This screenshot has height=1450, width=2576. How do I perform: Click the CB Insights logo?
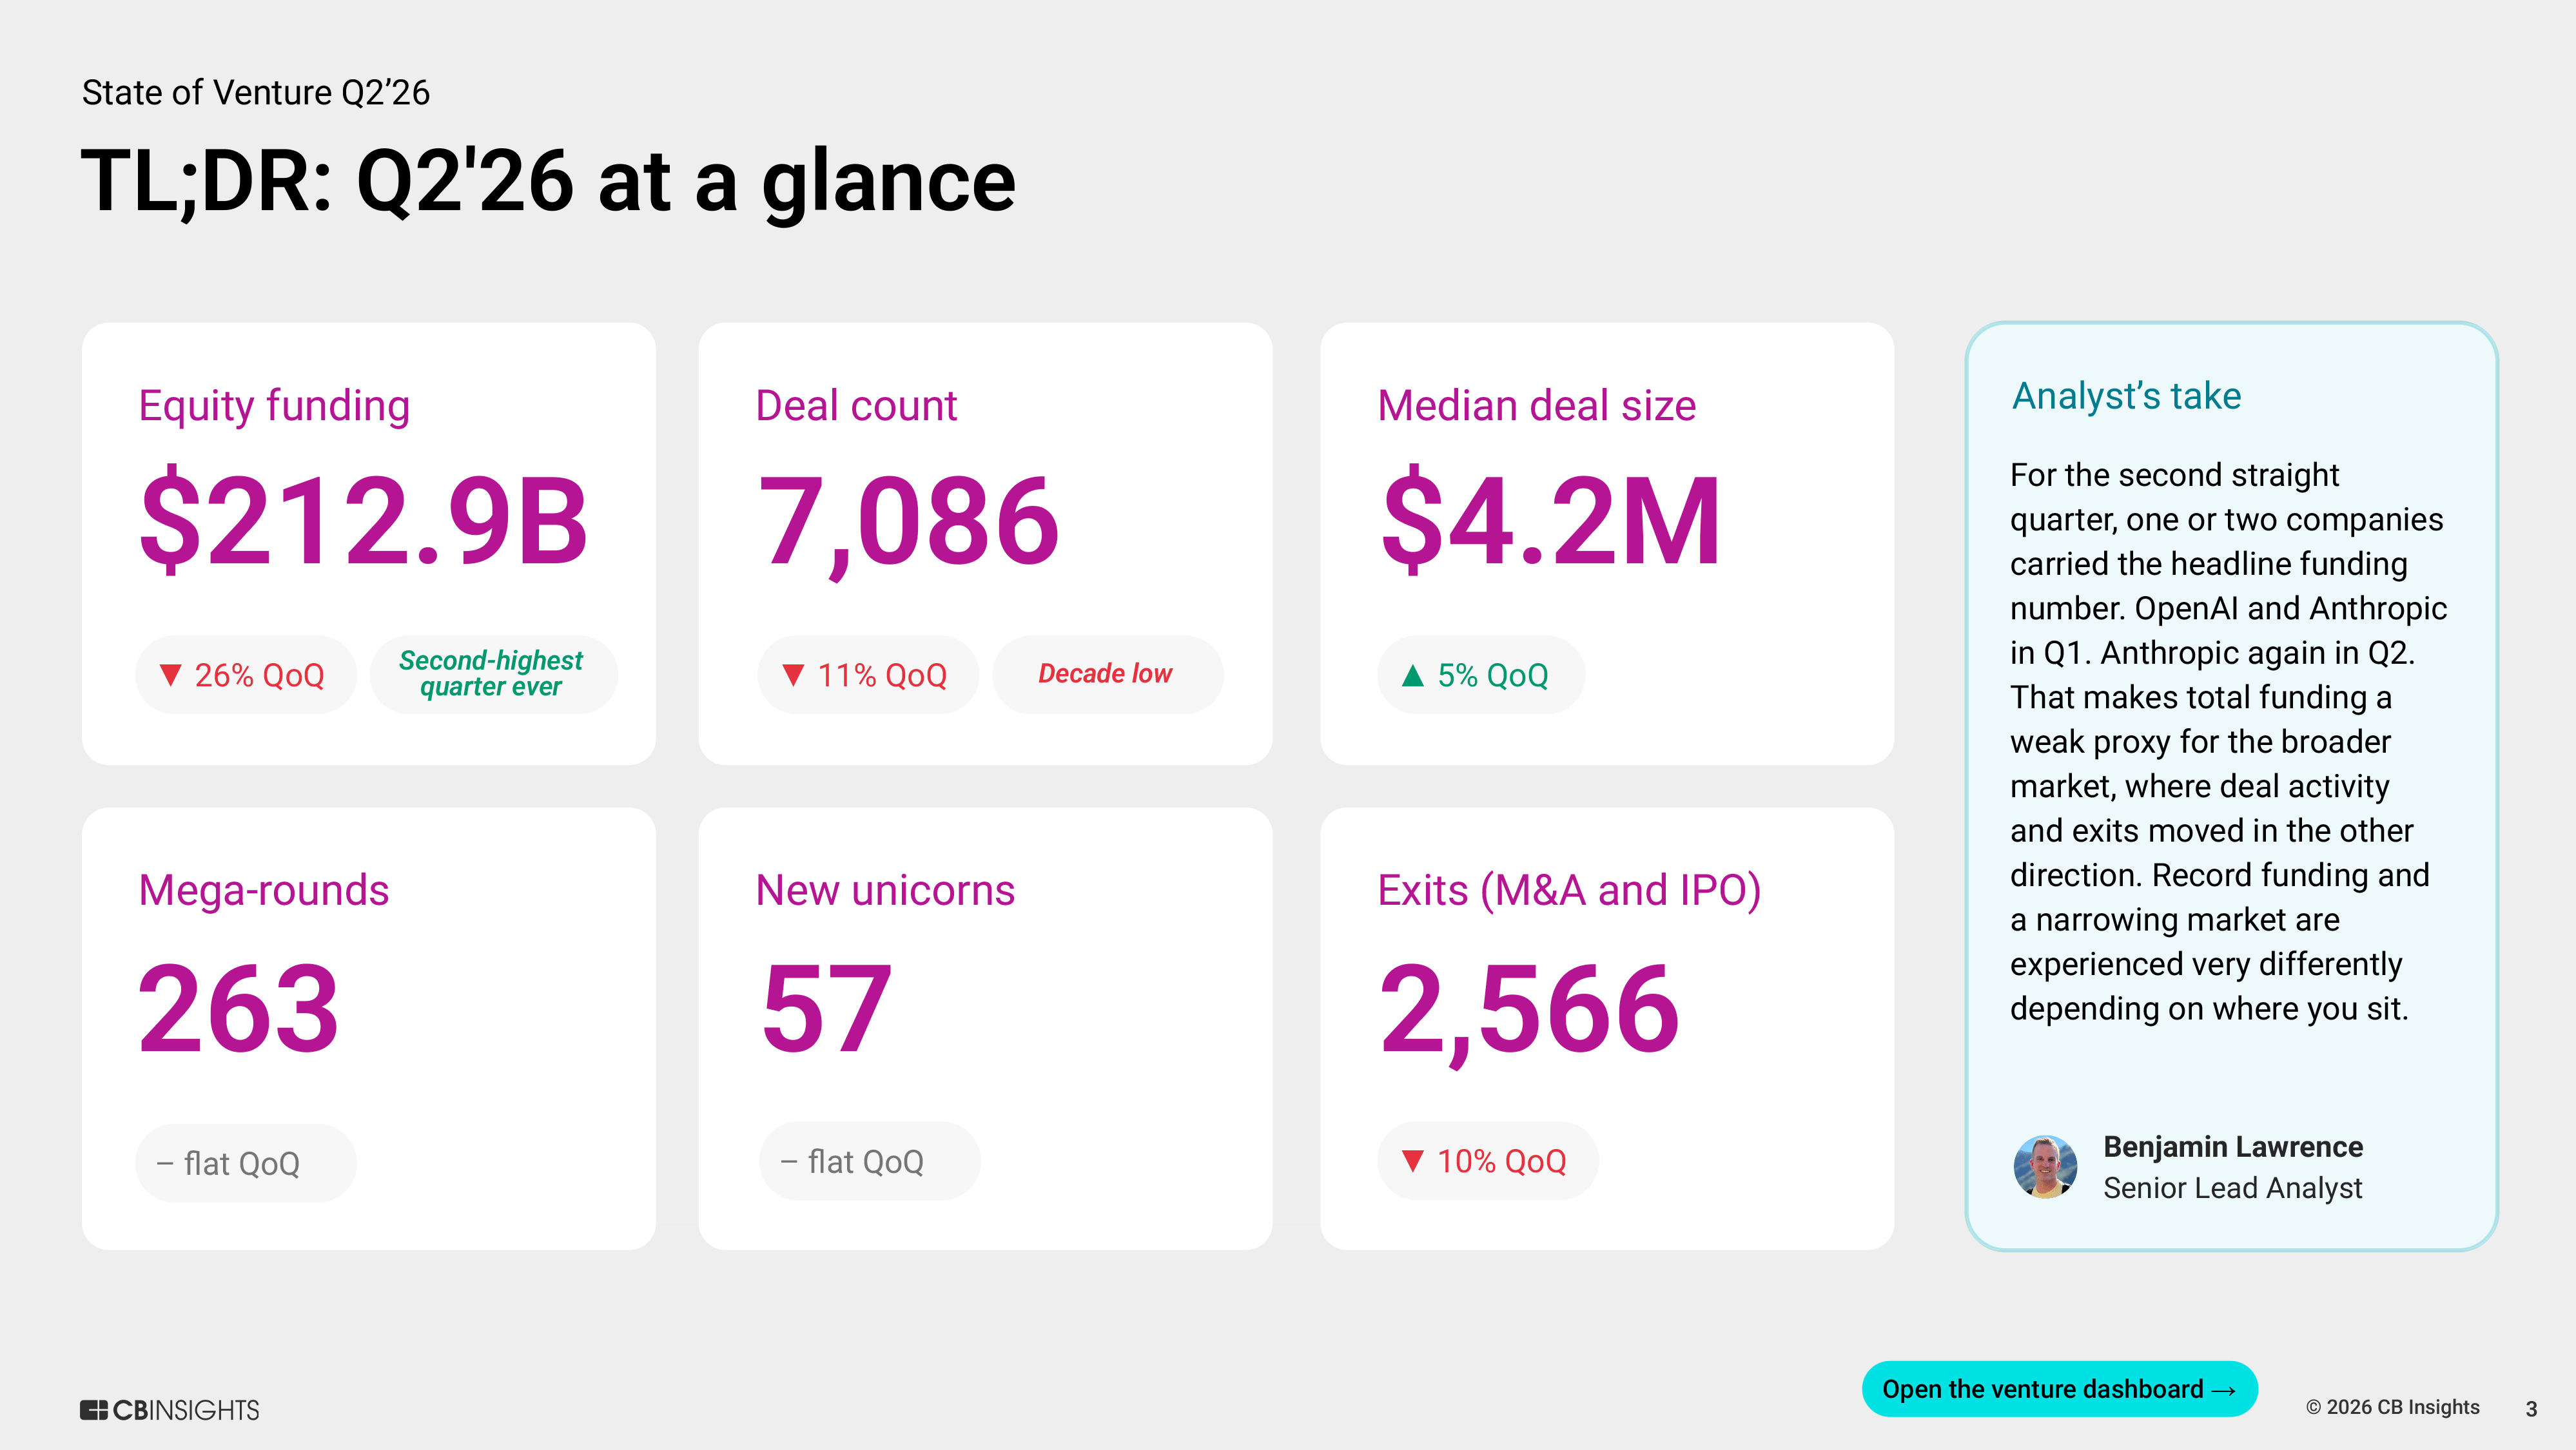click(x=169, y=1410)
